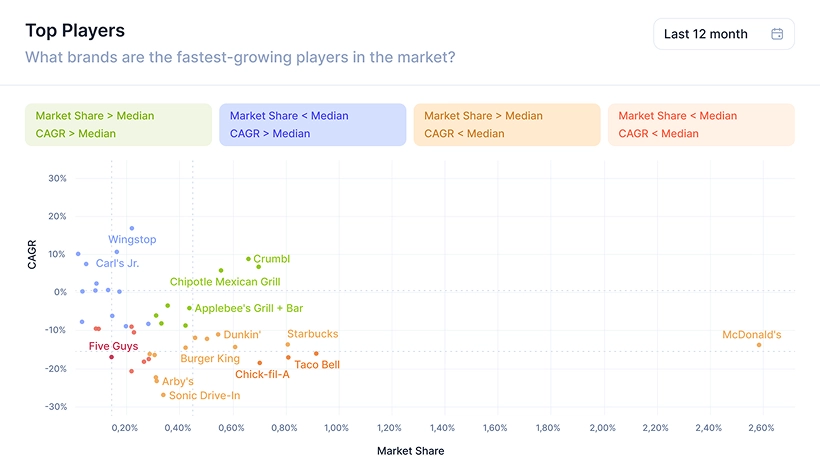Click the Wingstop data point
This screenshot has height=476, width=820.
tap(131, 228)
